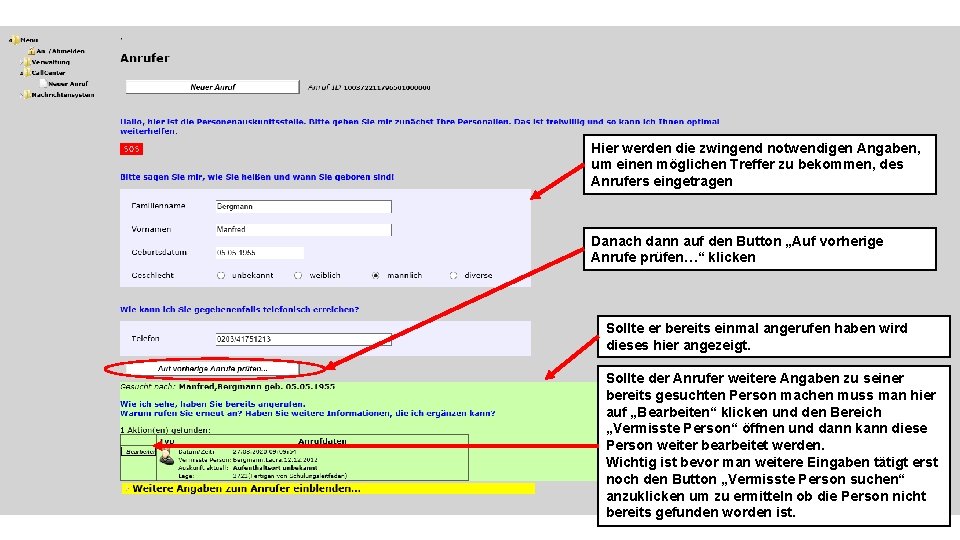Click the Nachrichtensystem folder icon
The height and width of the screenshot is (540, 960).
pos(27,95)
